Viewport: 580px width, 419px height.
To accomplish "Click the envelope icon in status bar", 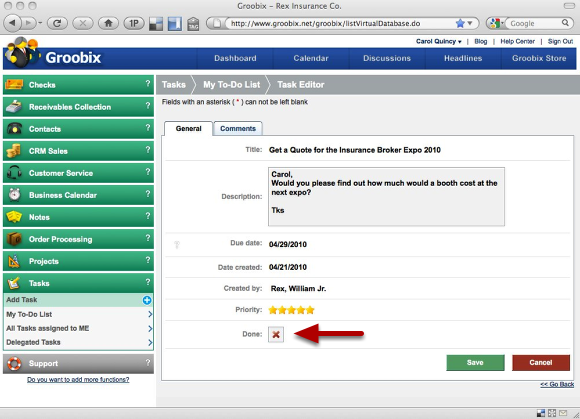I will click(563, 413).
